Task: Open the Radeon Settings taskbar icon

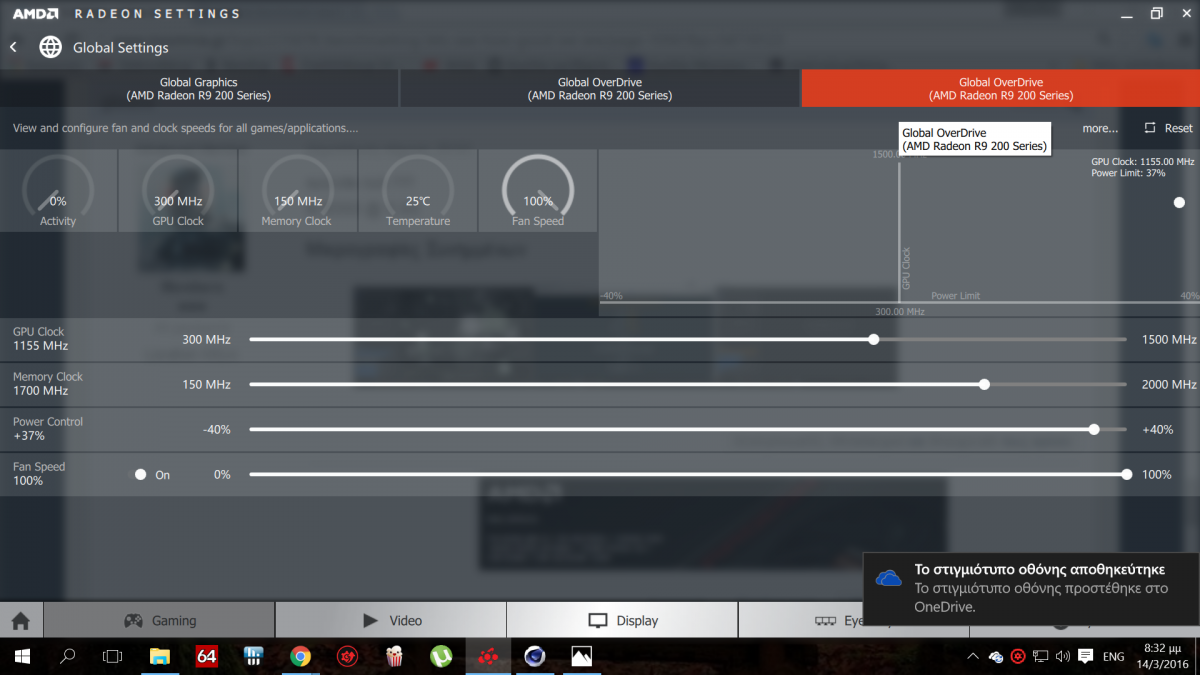Action: click(x=488, y=657)
